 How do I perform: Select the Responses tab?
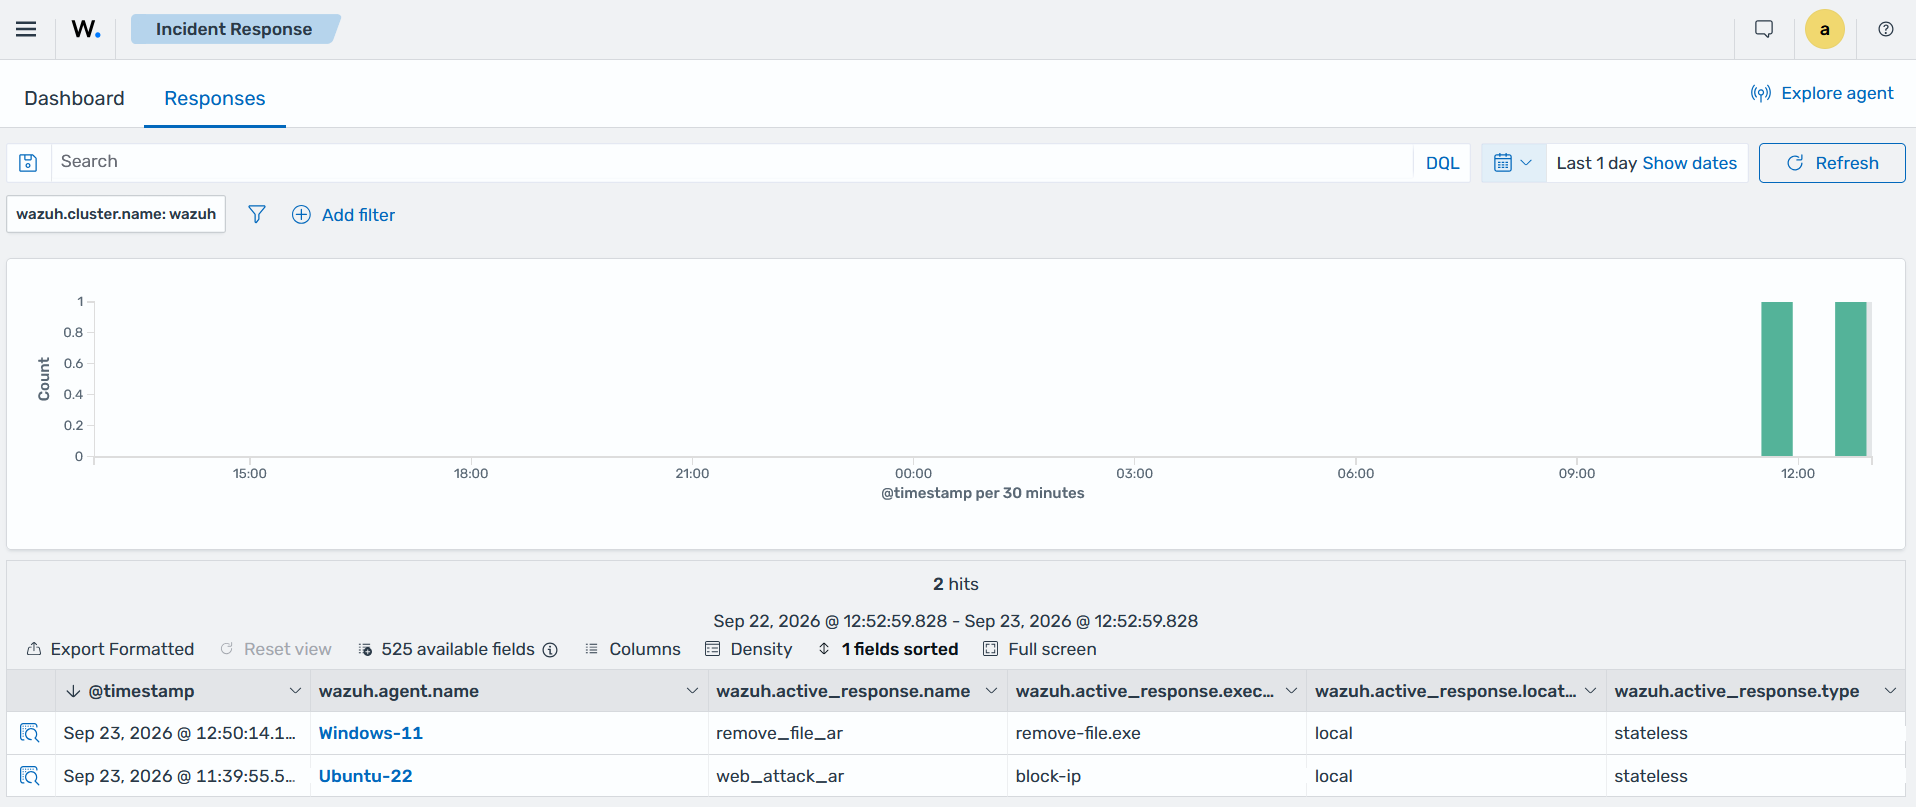click(215, 98)
